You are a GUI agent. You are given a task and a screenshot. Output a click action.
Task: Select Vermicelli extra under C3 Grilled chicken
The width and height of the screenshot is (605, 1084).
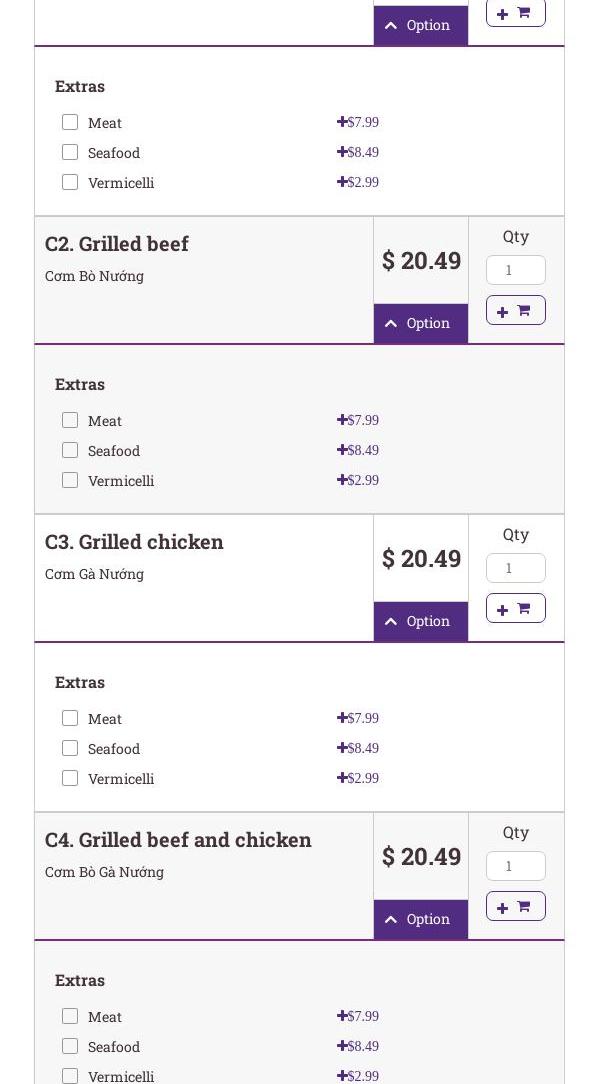pos(70,778)
